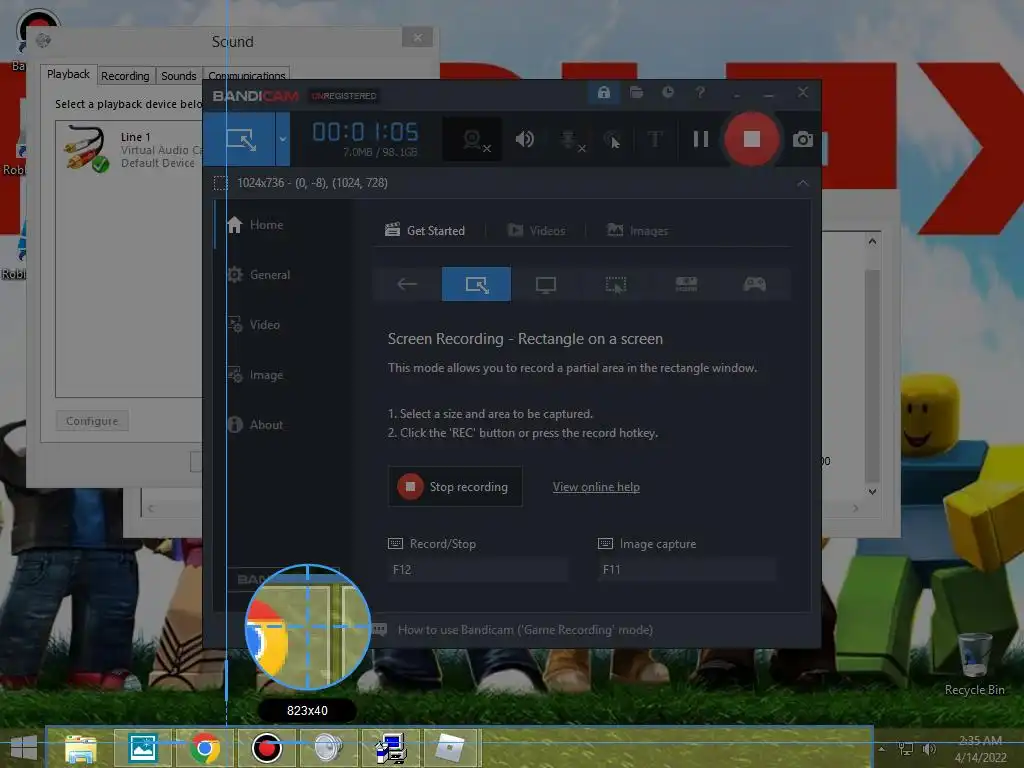The image size is (1024, 768).
Task: Open the scheduled recording clock icon
Action: [667, 93]
